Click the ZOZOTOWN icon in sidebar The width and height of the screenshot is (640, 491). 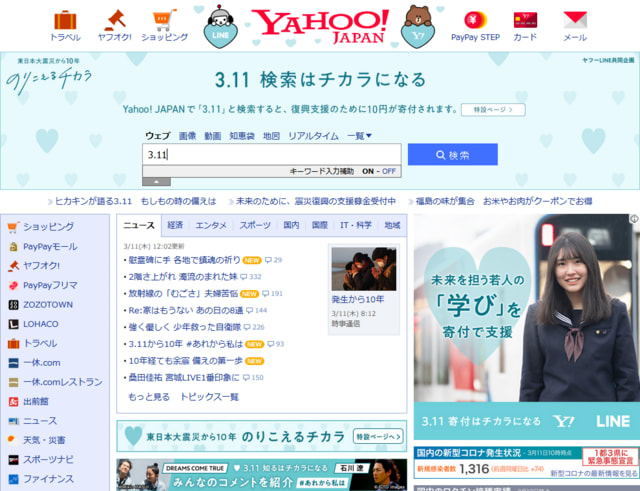(13, 305)
